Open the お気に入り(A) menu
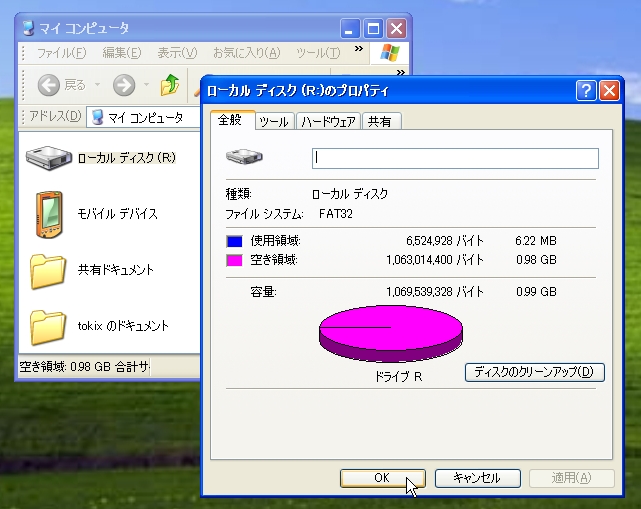Screen dimensions: 641x509 coord(247,53)
